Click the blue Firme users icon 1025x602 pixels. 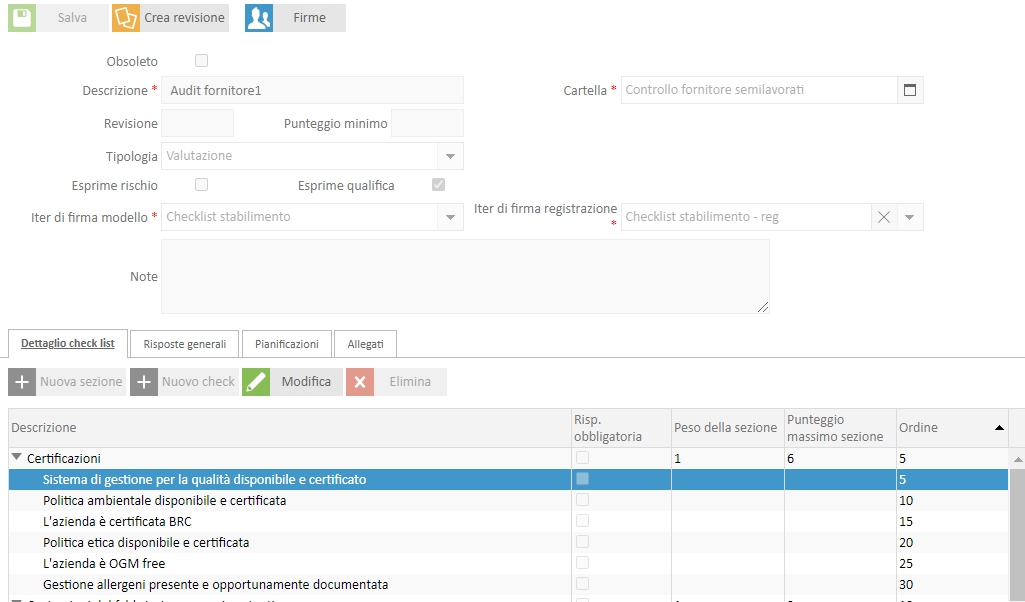259,18
